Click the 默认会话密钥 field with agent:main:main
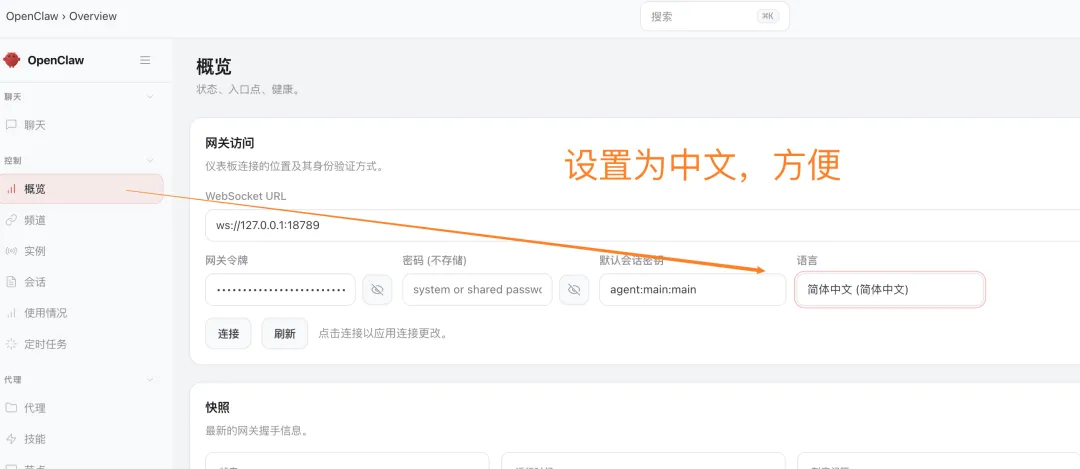Screen dimensions: 1080x469 [692, 290]
